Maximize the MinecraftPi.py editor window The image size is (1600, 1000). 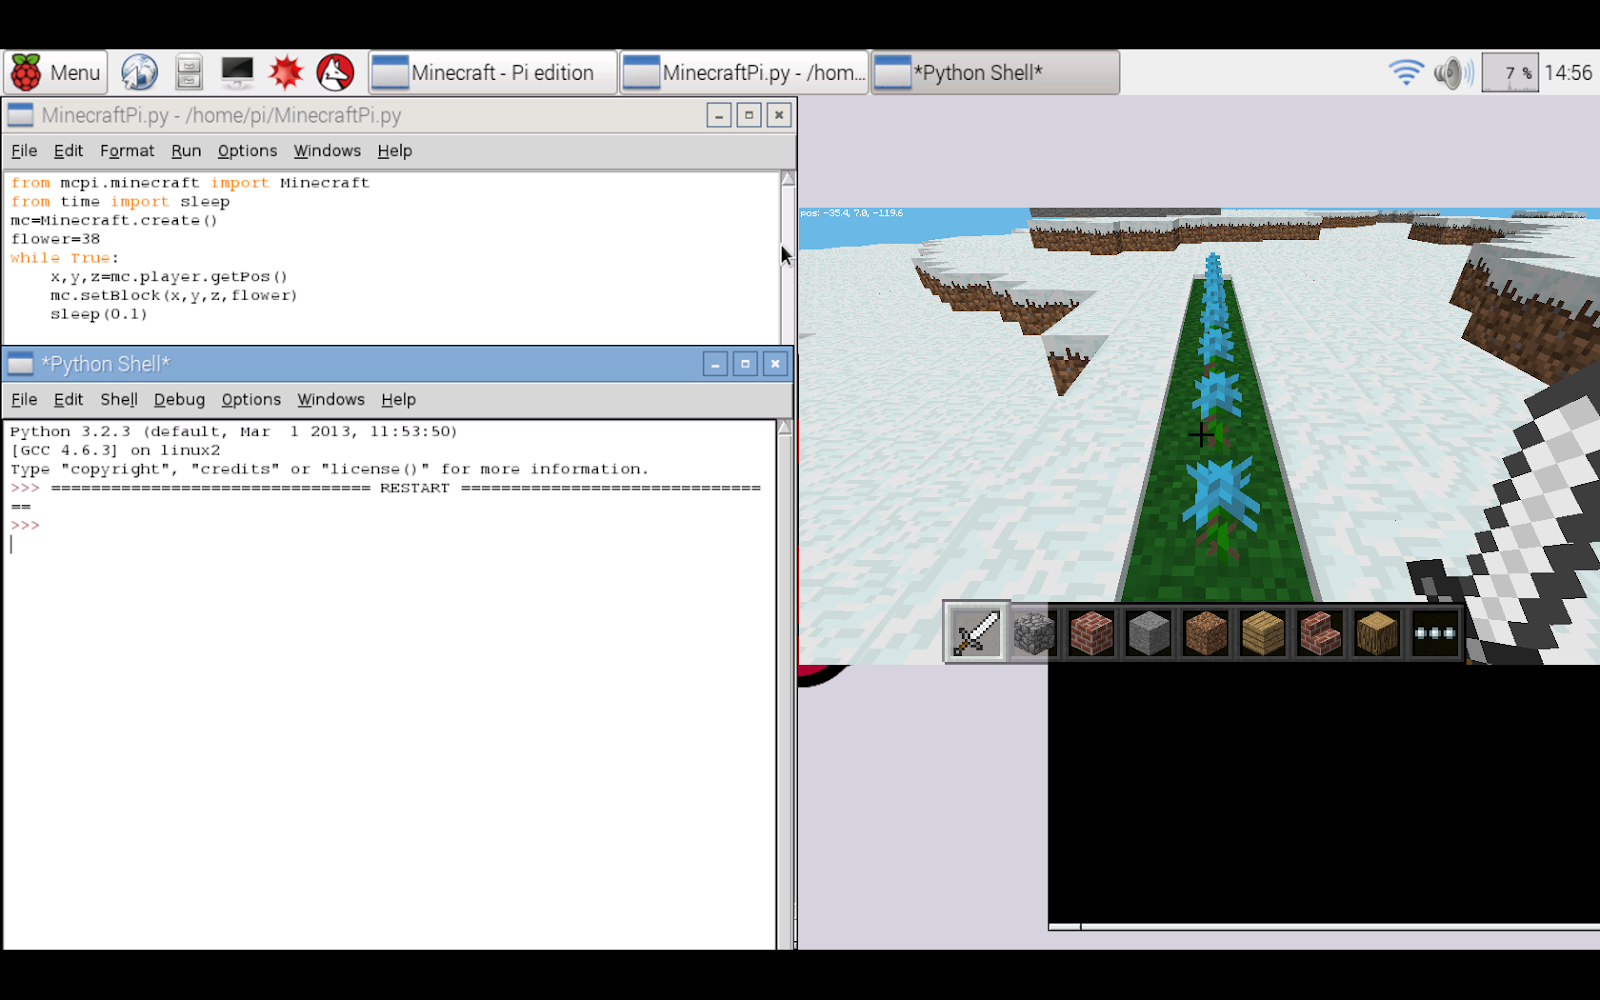point(749,115)
